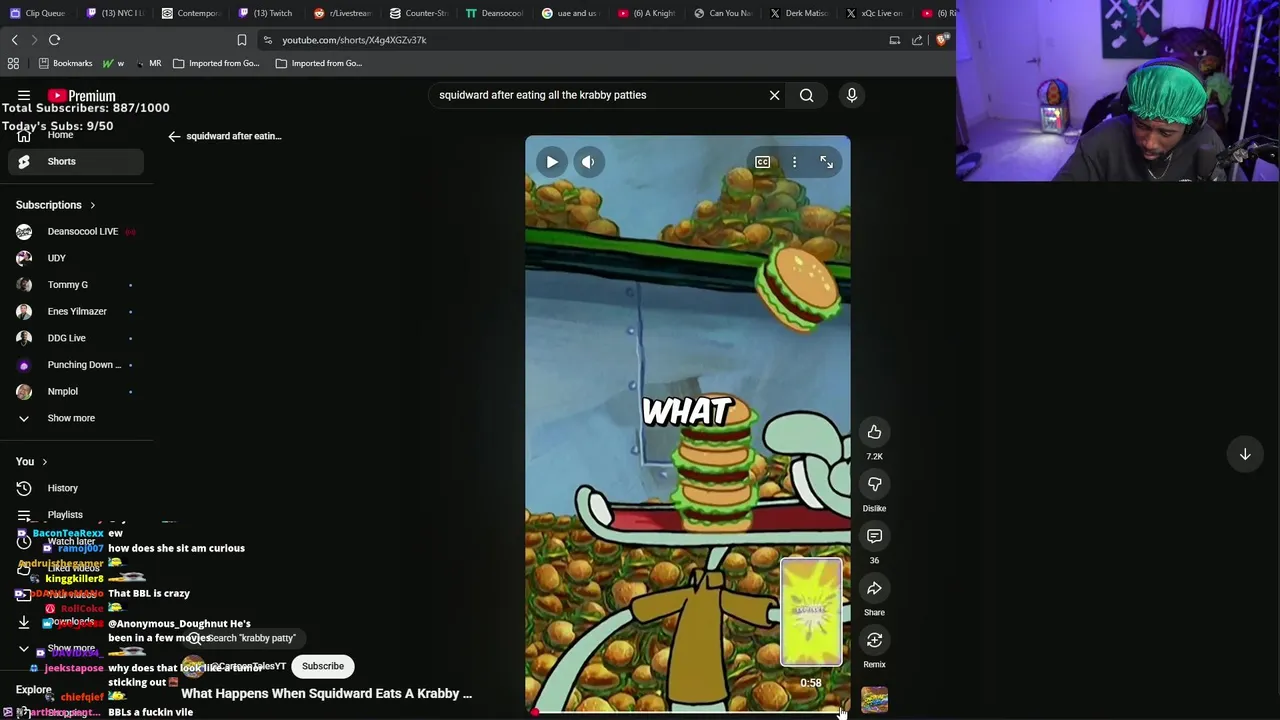Open the YouTube guide hamburger menu
Screen dimensions: 1280x720
24,96
